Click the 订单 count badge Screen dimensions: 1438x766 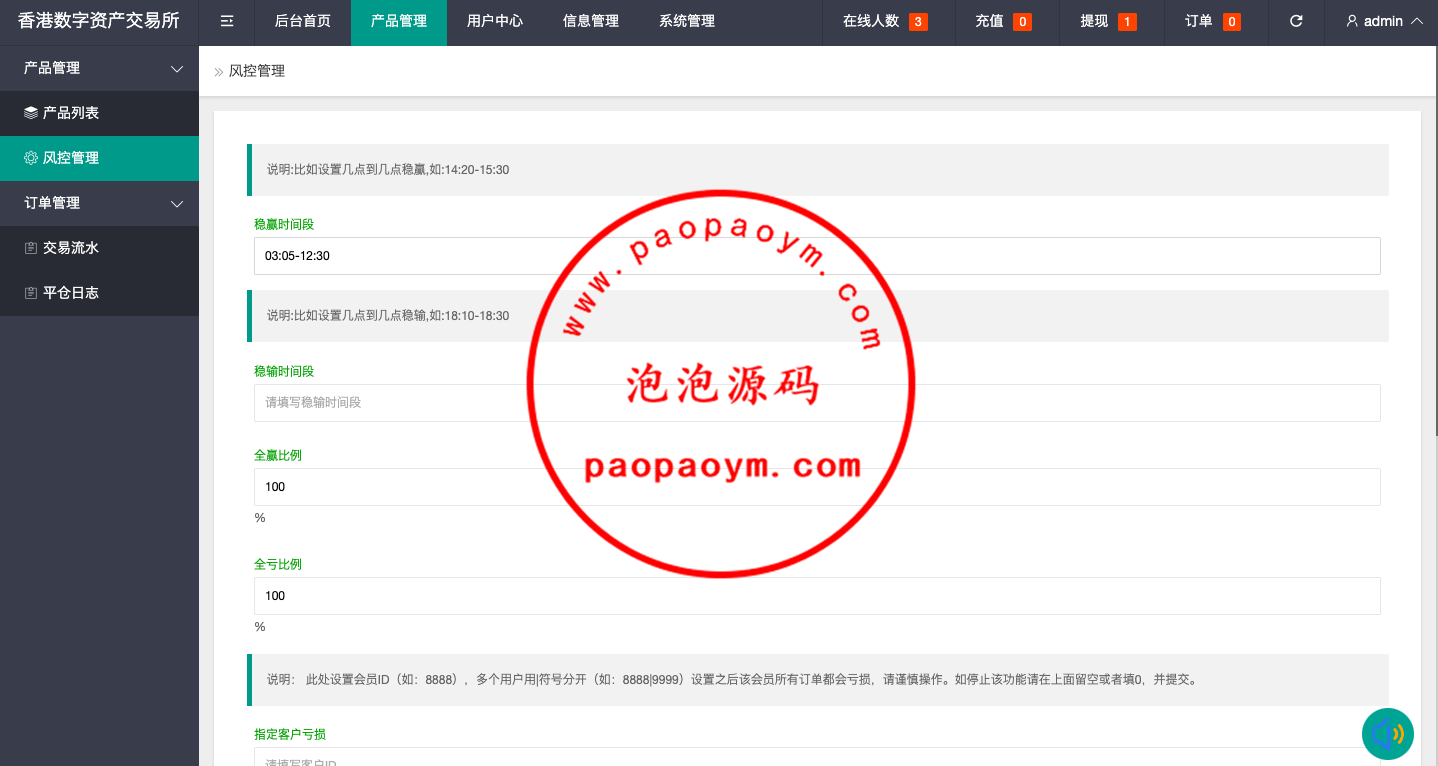(1232, 22)
